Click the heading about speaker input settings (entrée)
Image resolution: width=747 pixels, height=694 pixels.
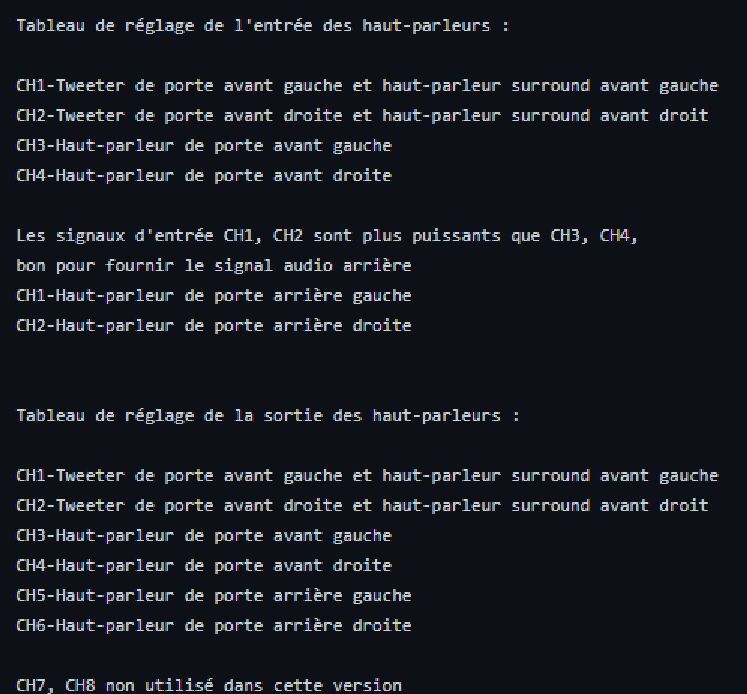(262, 26)
